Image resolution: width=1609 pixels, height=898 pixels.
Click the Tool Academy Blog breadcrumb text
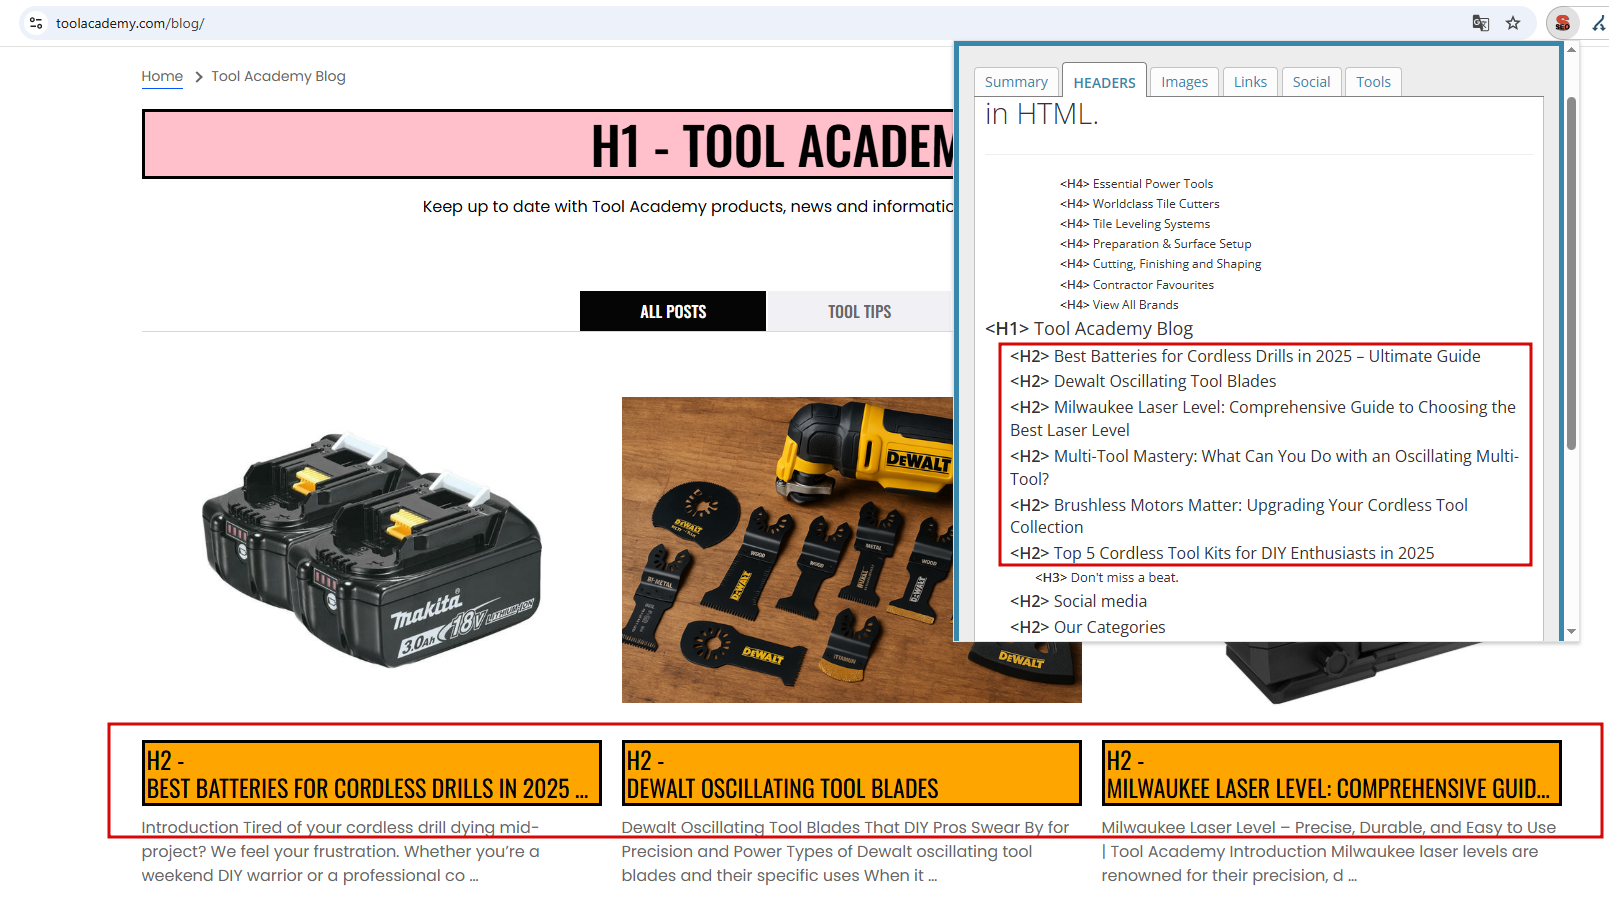point(278,76)
